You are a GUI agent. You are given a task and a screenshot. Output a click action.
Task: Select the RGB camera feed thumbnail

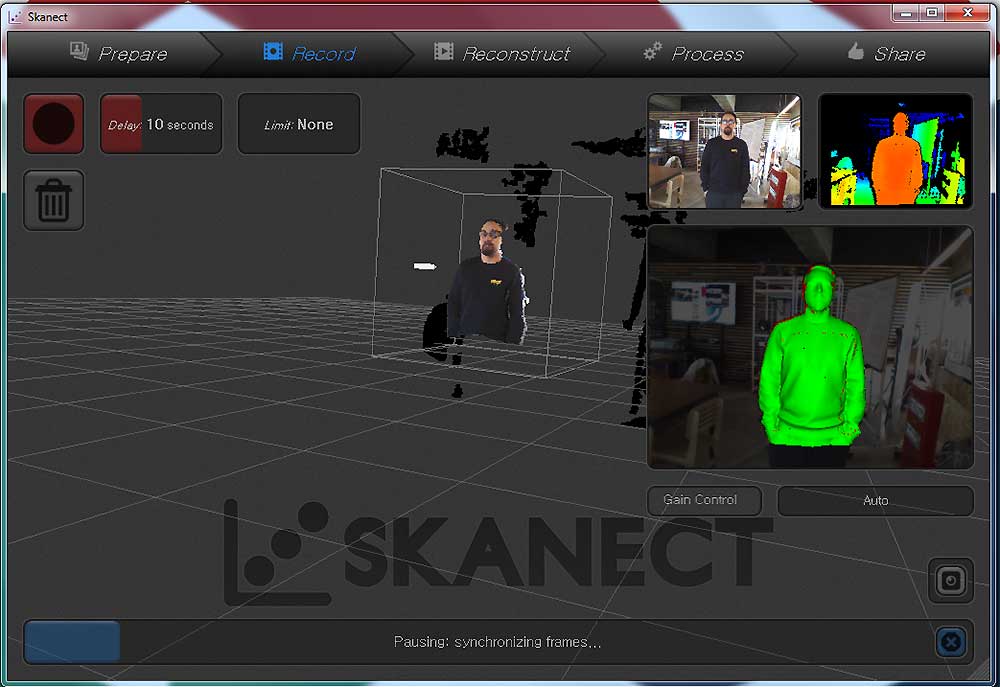[x=724, y=151]
